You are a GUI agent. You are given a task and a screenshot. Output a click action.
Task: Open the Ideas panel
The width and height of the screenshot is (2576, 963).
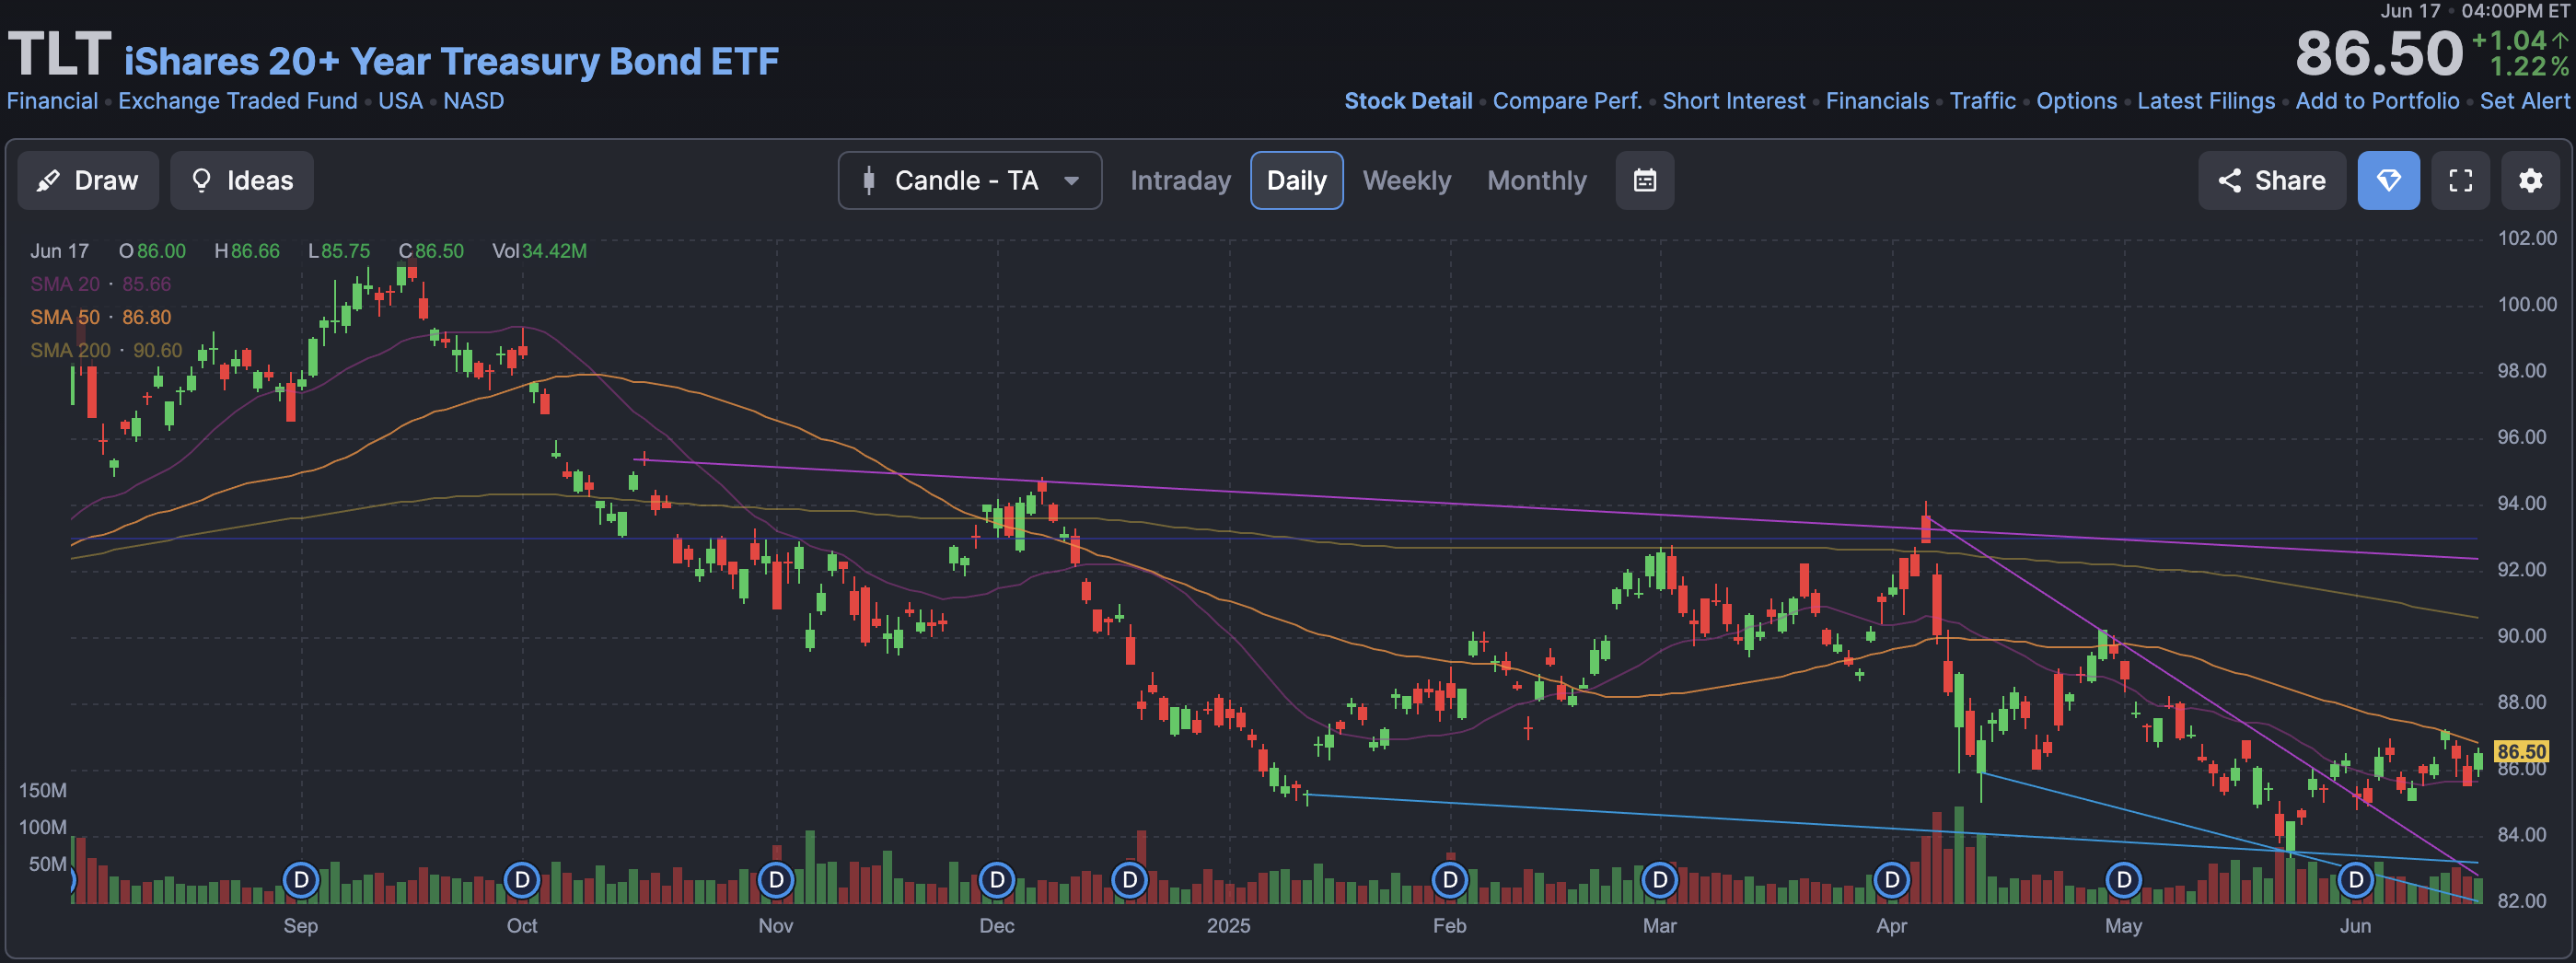242,180
